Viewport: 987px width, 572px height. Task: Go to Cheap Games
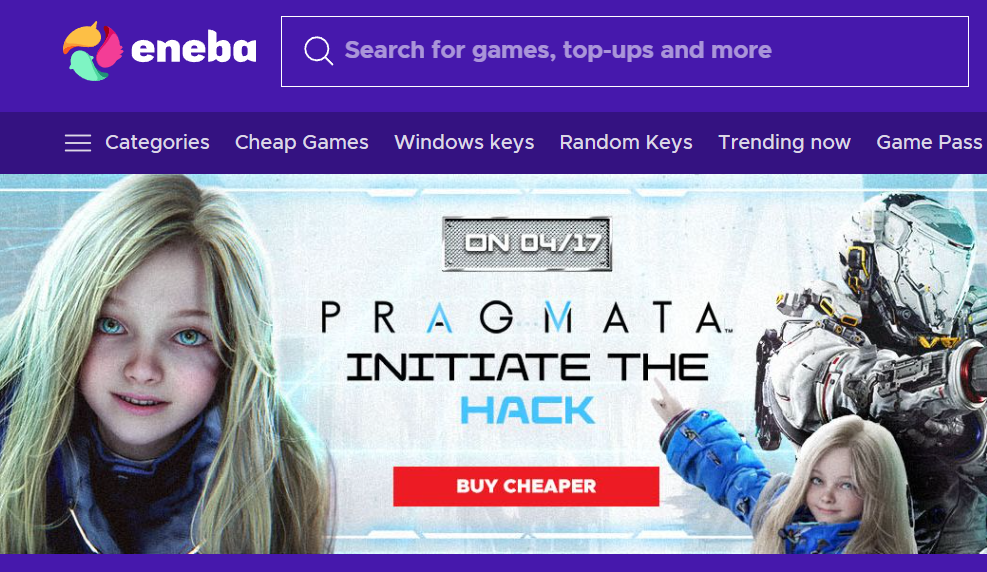tap(302, 142)
